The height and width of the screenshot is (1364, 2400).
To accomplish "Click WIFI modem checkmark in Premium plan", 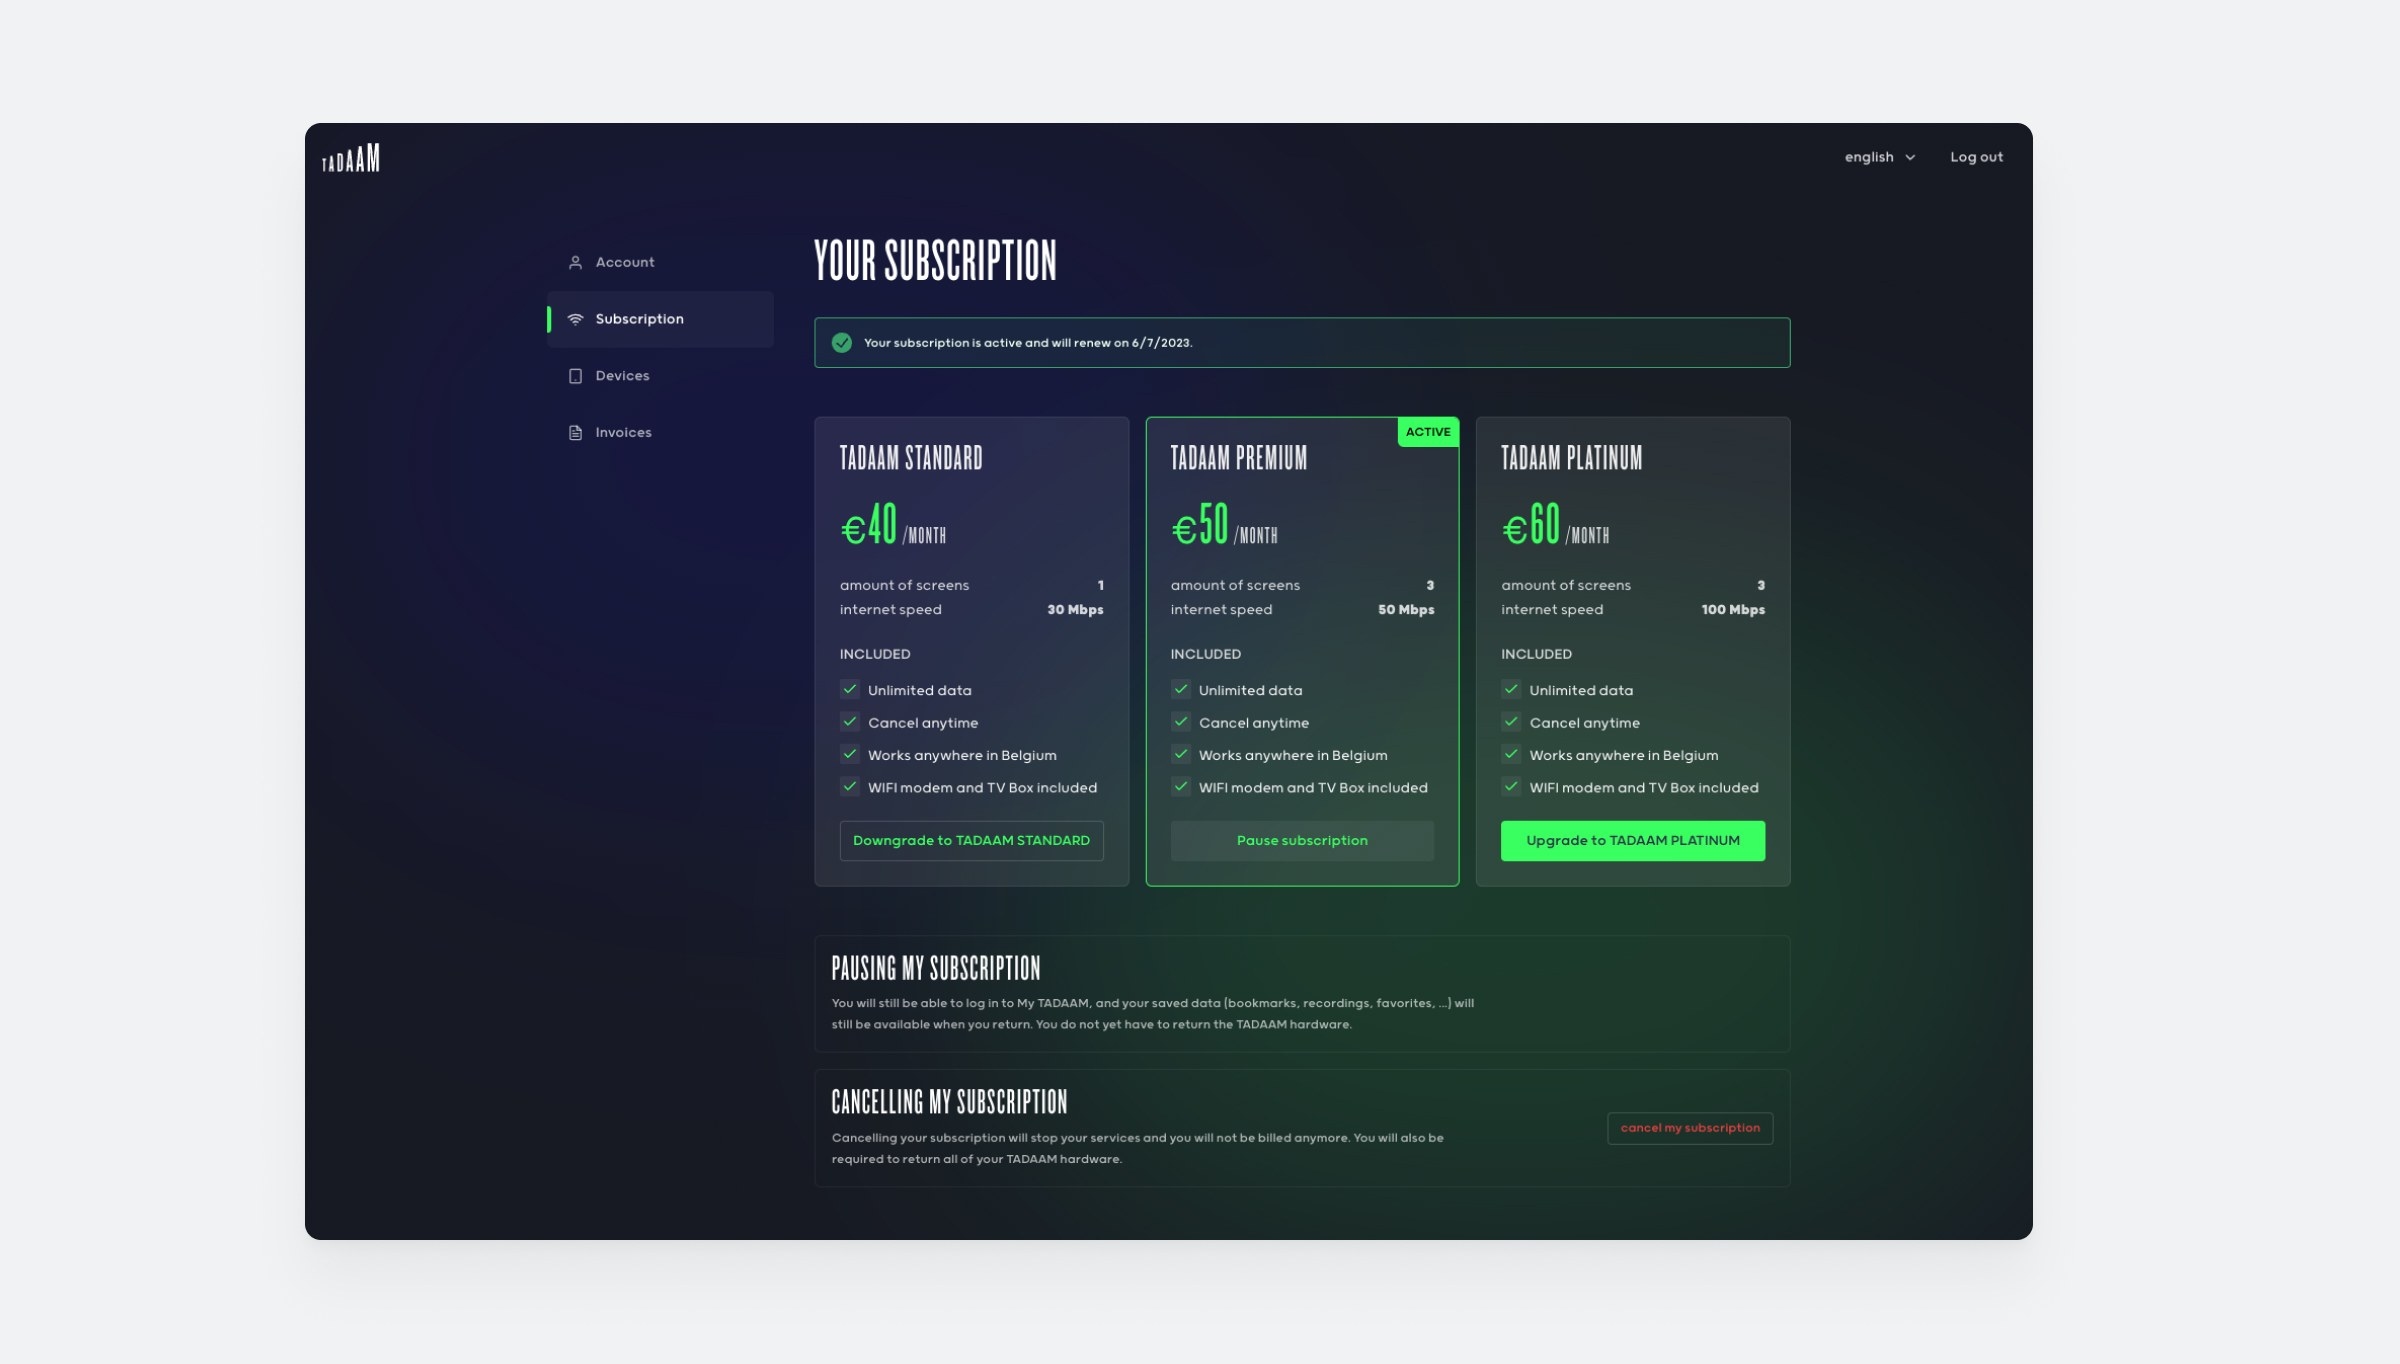I will tap(1181, 787).
